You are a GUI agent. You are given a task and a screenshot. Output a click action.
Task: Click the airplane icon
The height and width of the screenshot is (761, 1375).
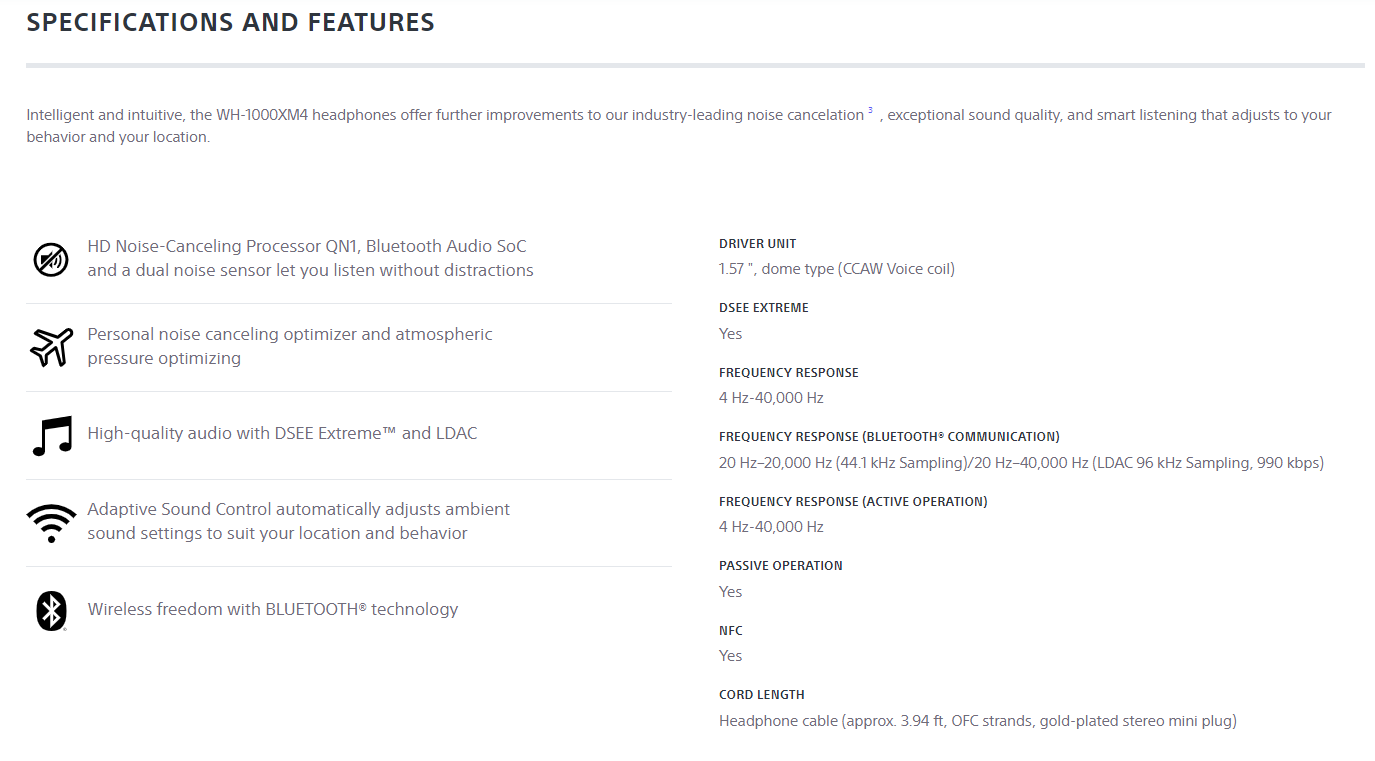[x=51, y=347]
